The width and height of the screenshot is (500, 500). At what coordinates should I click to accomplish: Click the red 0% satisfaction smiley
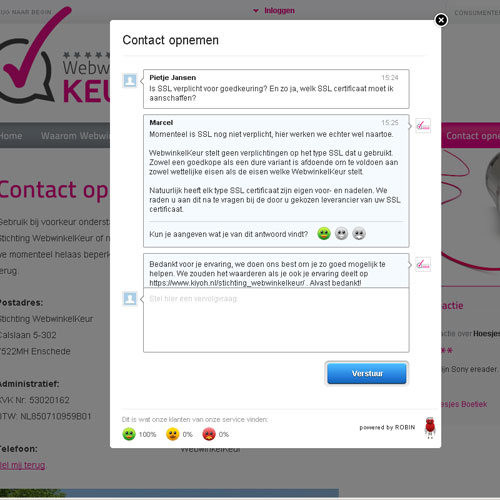point(209,434)
